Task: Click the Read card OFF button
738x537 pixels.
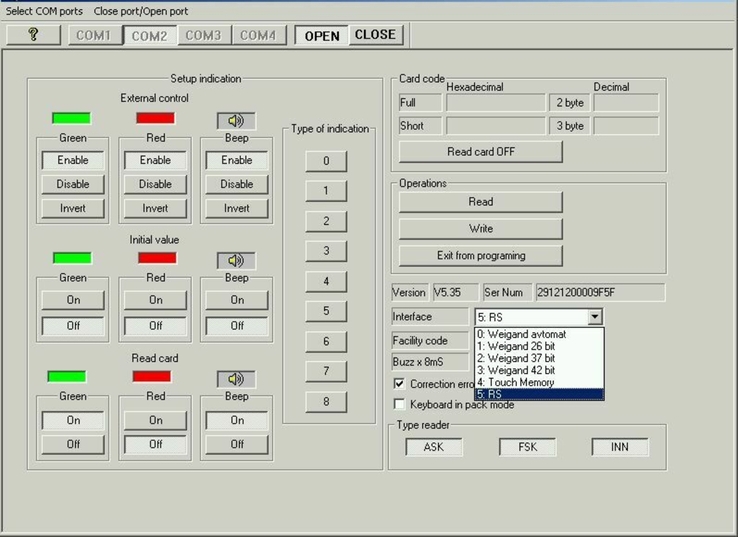Action: 481,152
